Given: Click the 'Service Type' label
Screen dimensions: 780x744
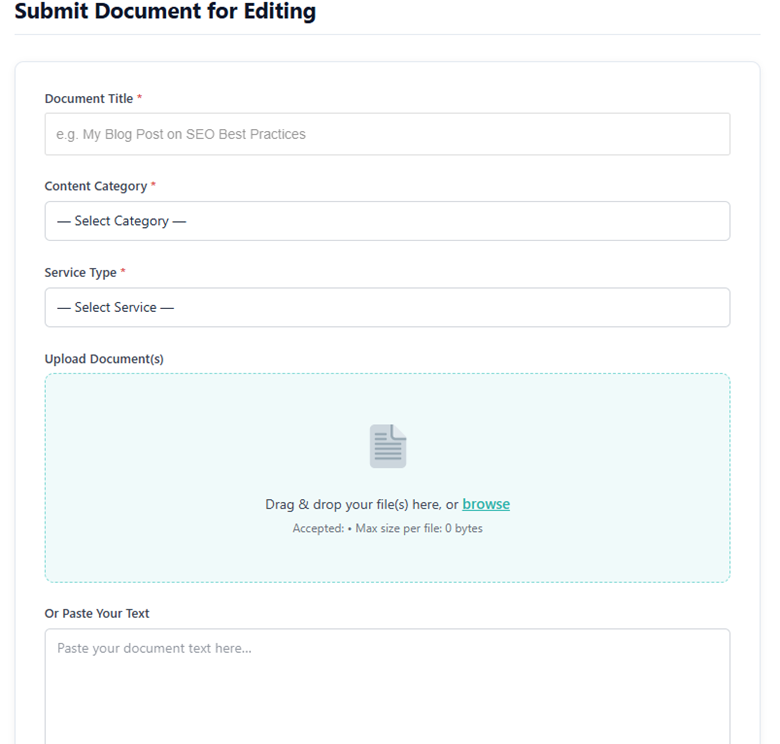Looking at the screenshot, I should [x=81, y=273].
